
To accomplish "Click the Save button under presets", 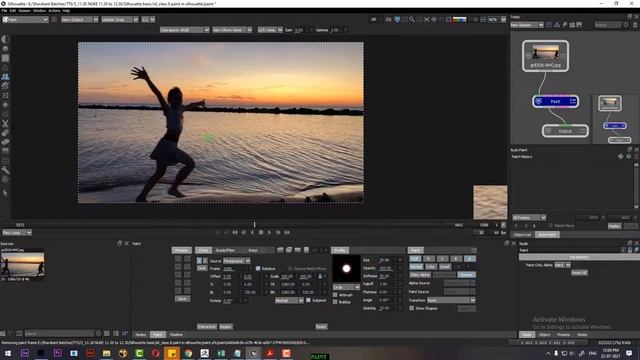I will (x=182, y=299).
